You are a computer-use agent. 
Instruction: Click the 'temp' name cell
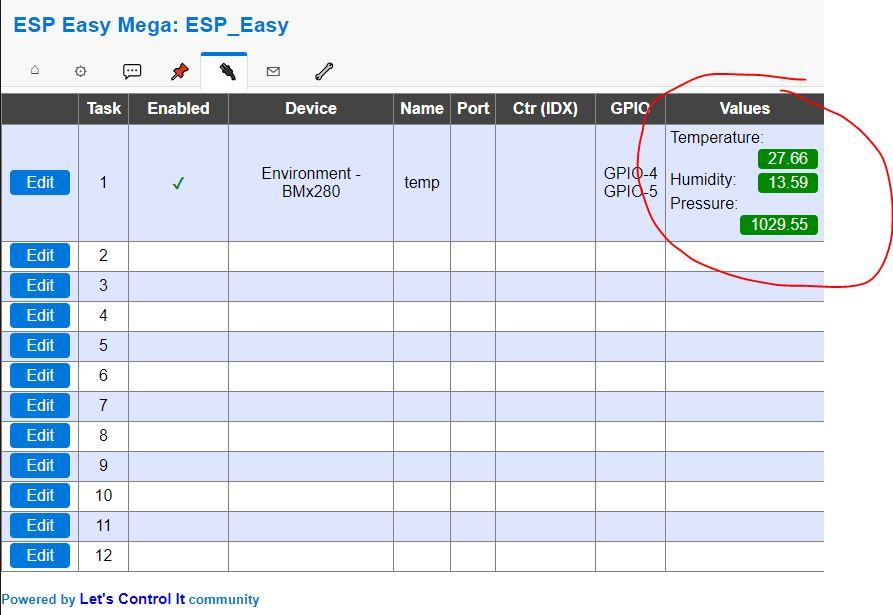click(x=421, y=182)
